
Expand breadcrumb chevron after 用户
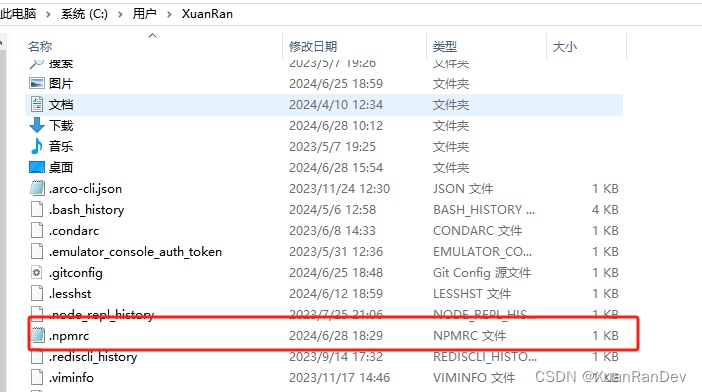(x=169, y=14)
